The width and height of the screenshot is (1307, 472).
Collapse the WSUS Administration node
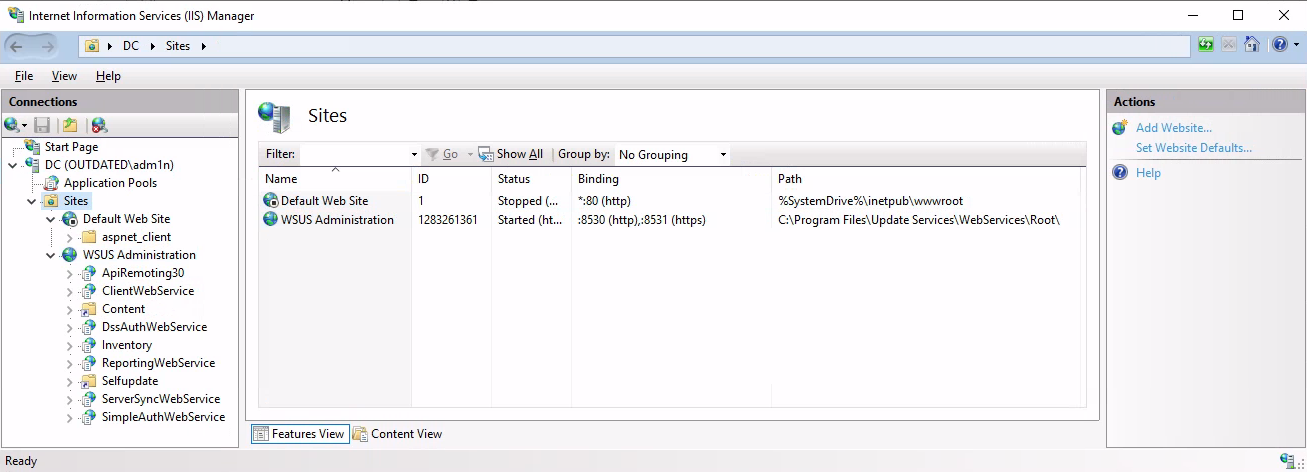tap(51, 255)
